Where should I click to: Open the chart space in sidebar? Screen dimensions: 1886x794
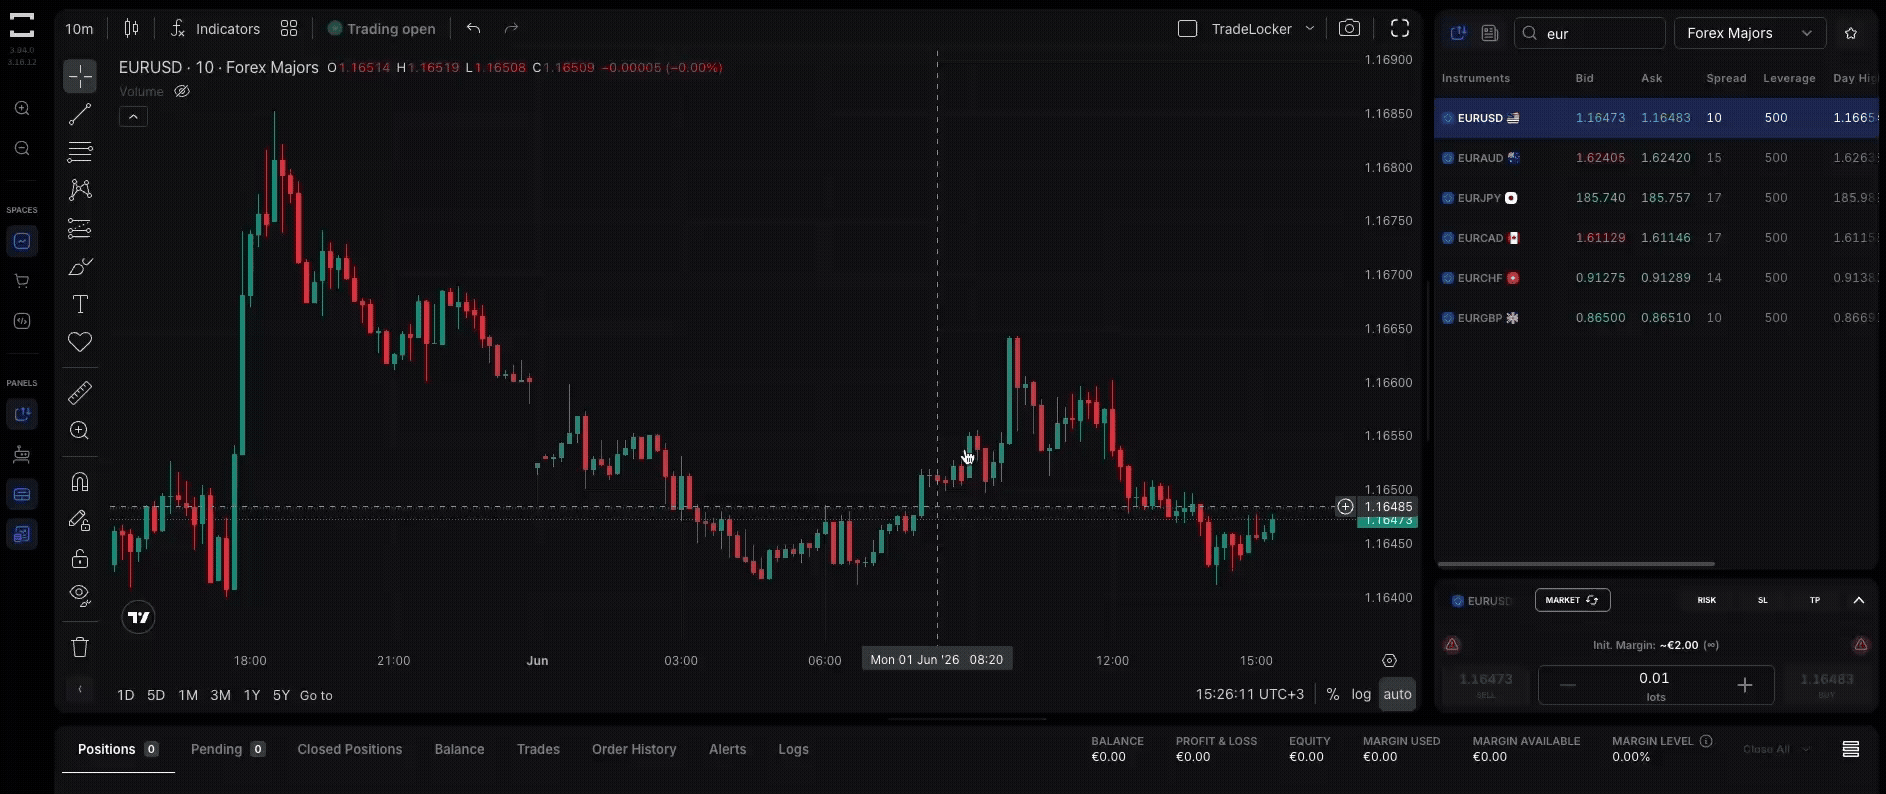(22, 241)
